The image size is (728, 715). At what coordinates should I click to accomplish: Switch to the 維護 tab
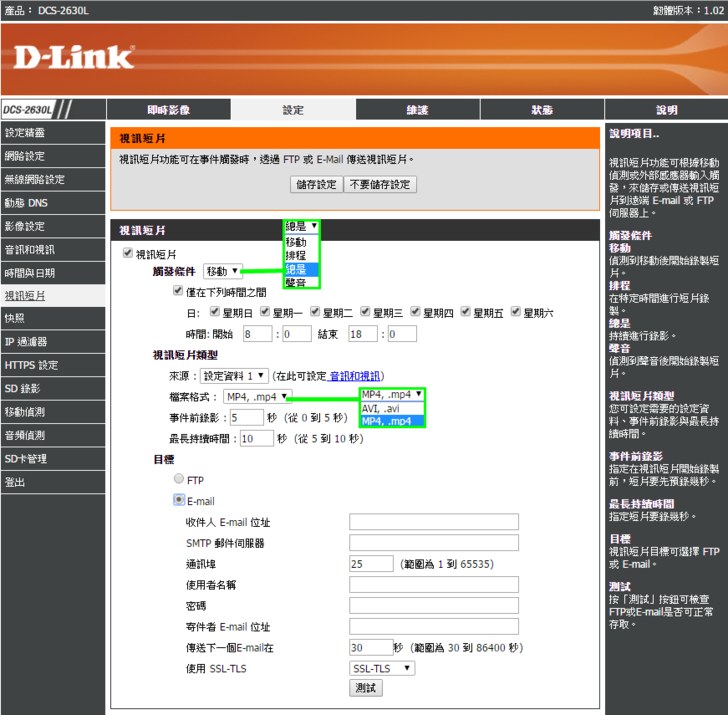[417, 110]
